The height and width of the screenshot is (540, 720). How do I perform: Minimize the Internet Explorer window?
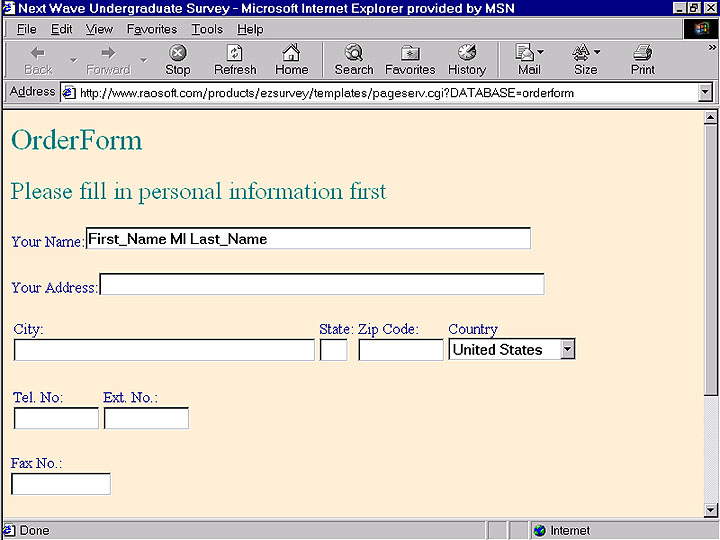(x=680, y=8)
